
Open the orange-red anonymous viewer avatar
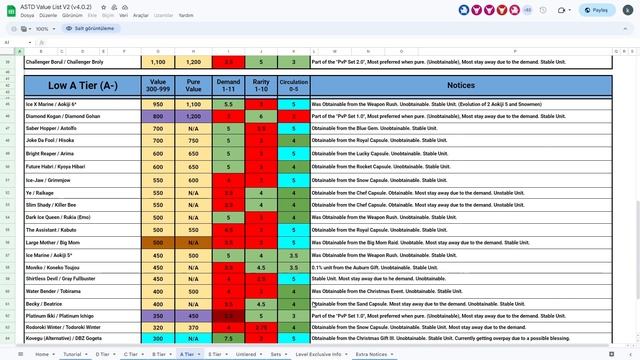[x=502, y=10]
